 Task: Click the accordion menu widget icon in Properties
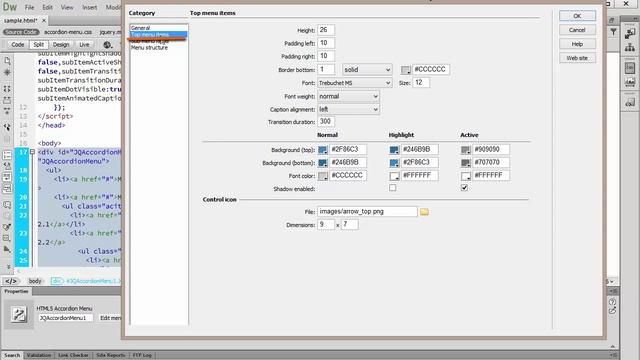pyautogui.click(x=19, y=314)
